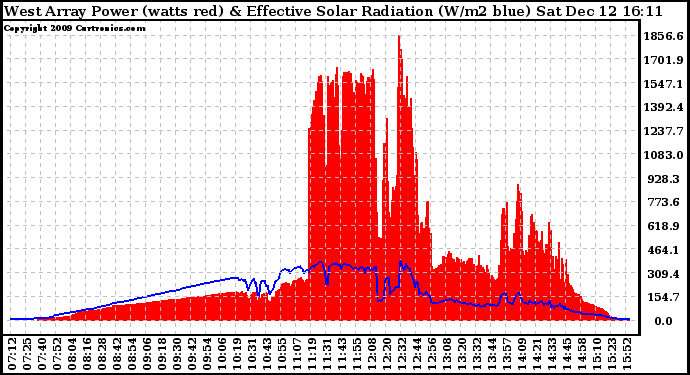Select the 07:12 time label
This screenshot has height=375, width=690.
coord(12,354)
